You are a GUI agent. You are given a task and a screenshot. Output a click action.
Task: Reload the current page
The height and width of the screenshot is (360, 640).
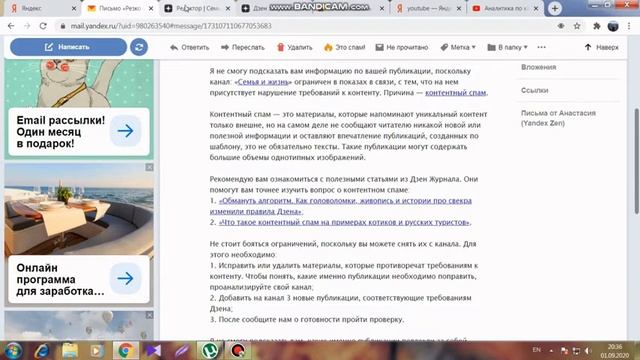point(43,26)
